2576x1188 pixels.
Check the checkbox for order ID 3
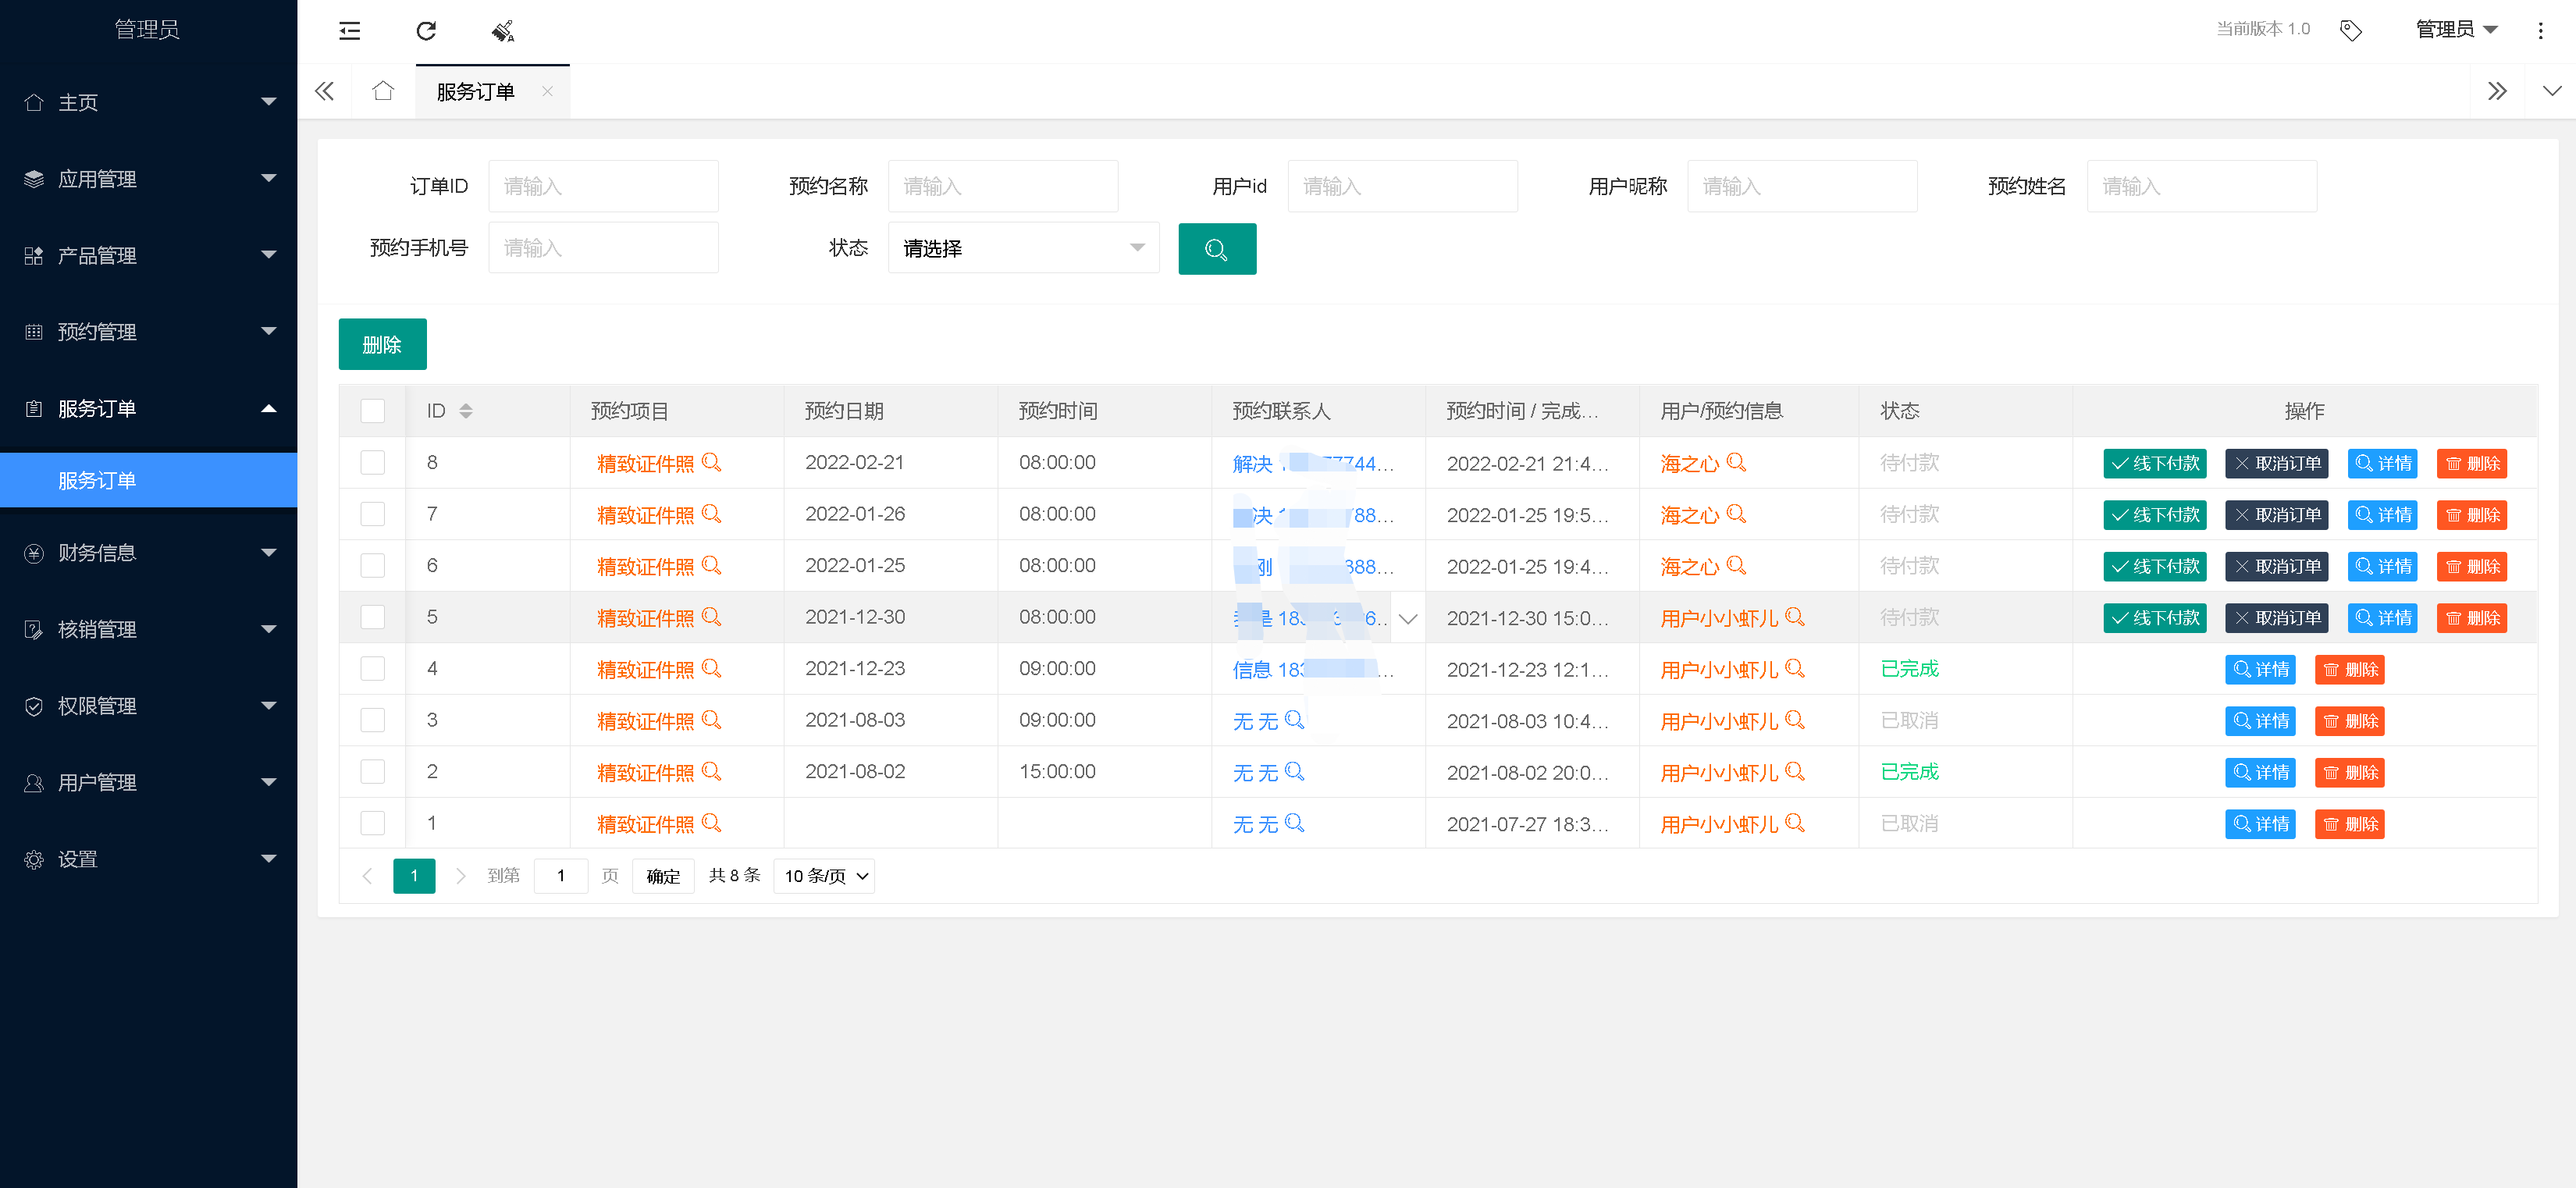(x=372, y=720)
